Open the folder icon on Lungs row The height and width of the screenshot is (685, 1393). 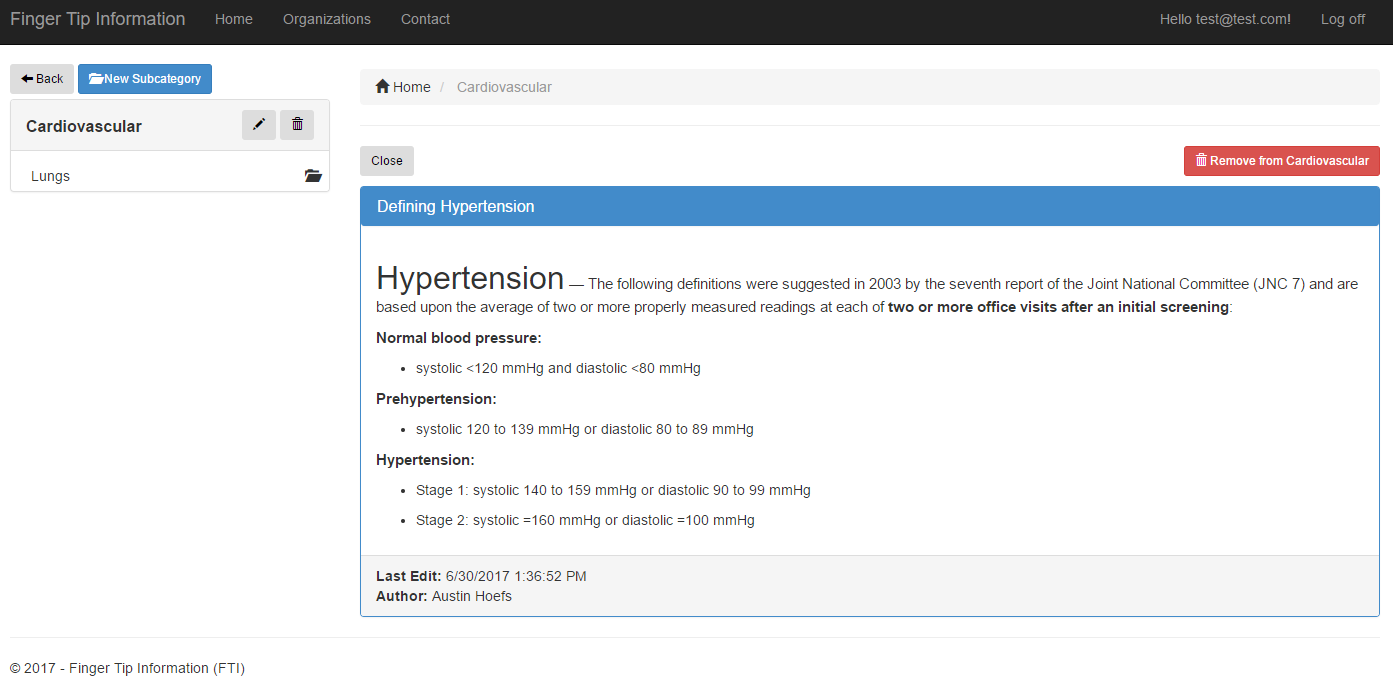pos(313,176)
